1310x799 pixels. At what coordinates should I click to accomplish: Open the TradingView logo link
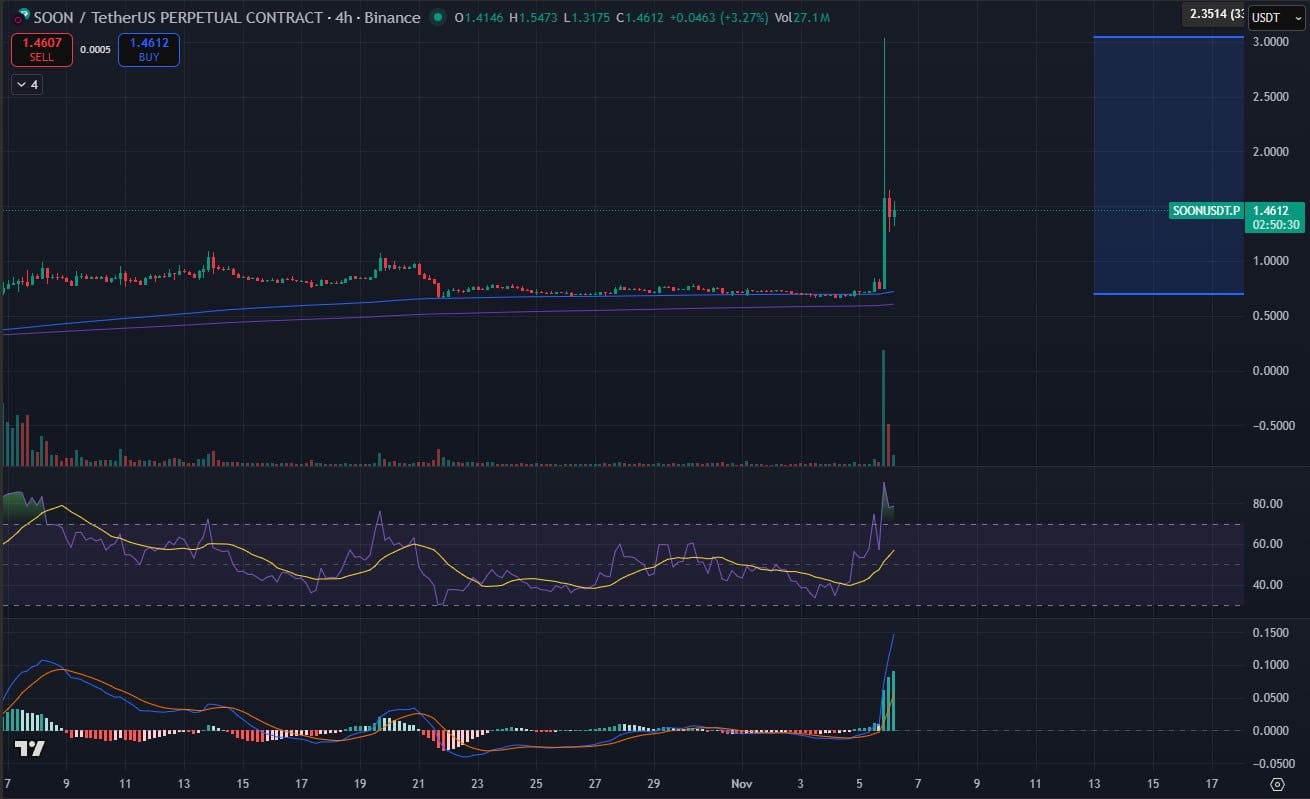pos(29,749)
